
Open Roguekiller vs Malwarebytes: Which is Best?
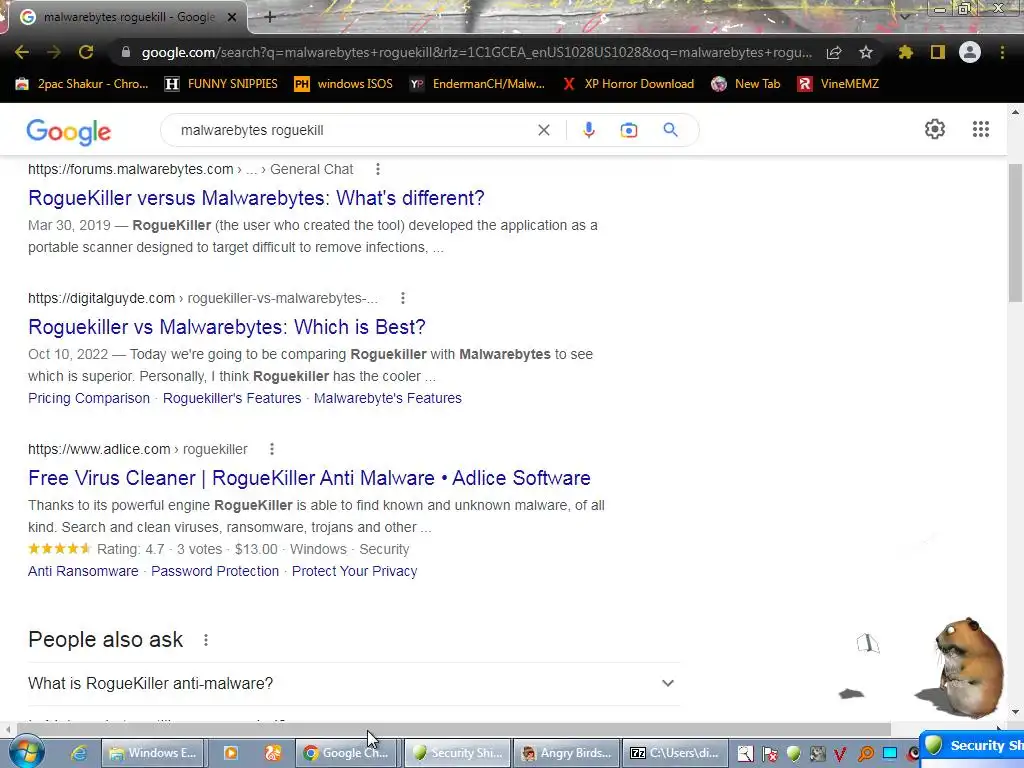point(227,327)
